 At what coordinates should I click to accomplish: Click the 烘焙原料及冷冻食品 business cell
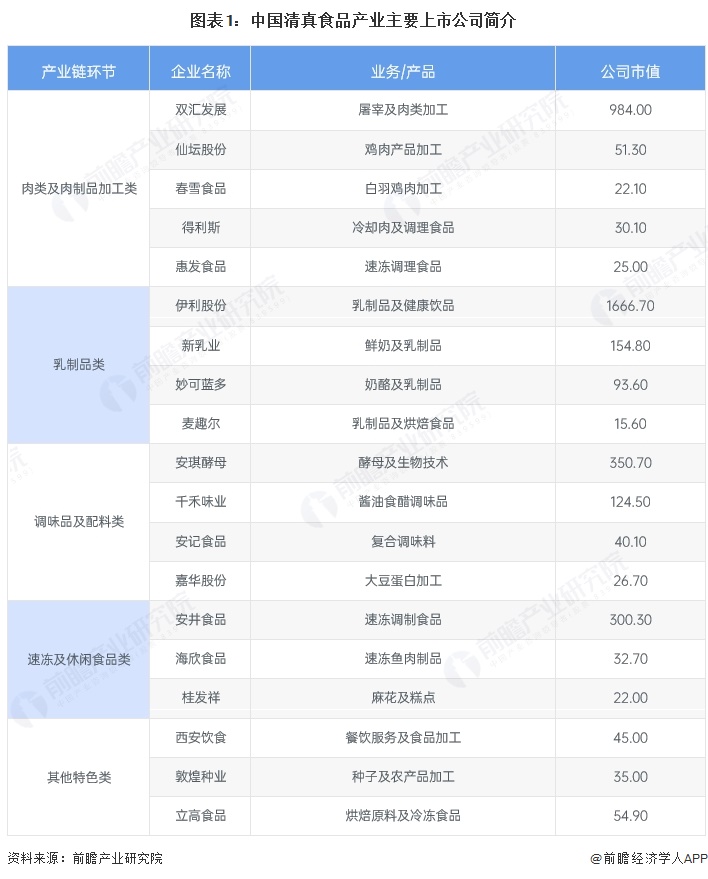402,816
